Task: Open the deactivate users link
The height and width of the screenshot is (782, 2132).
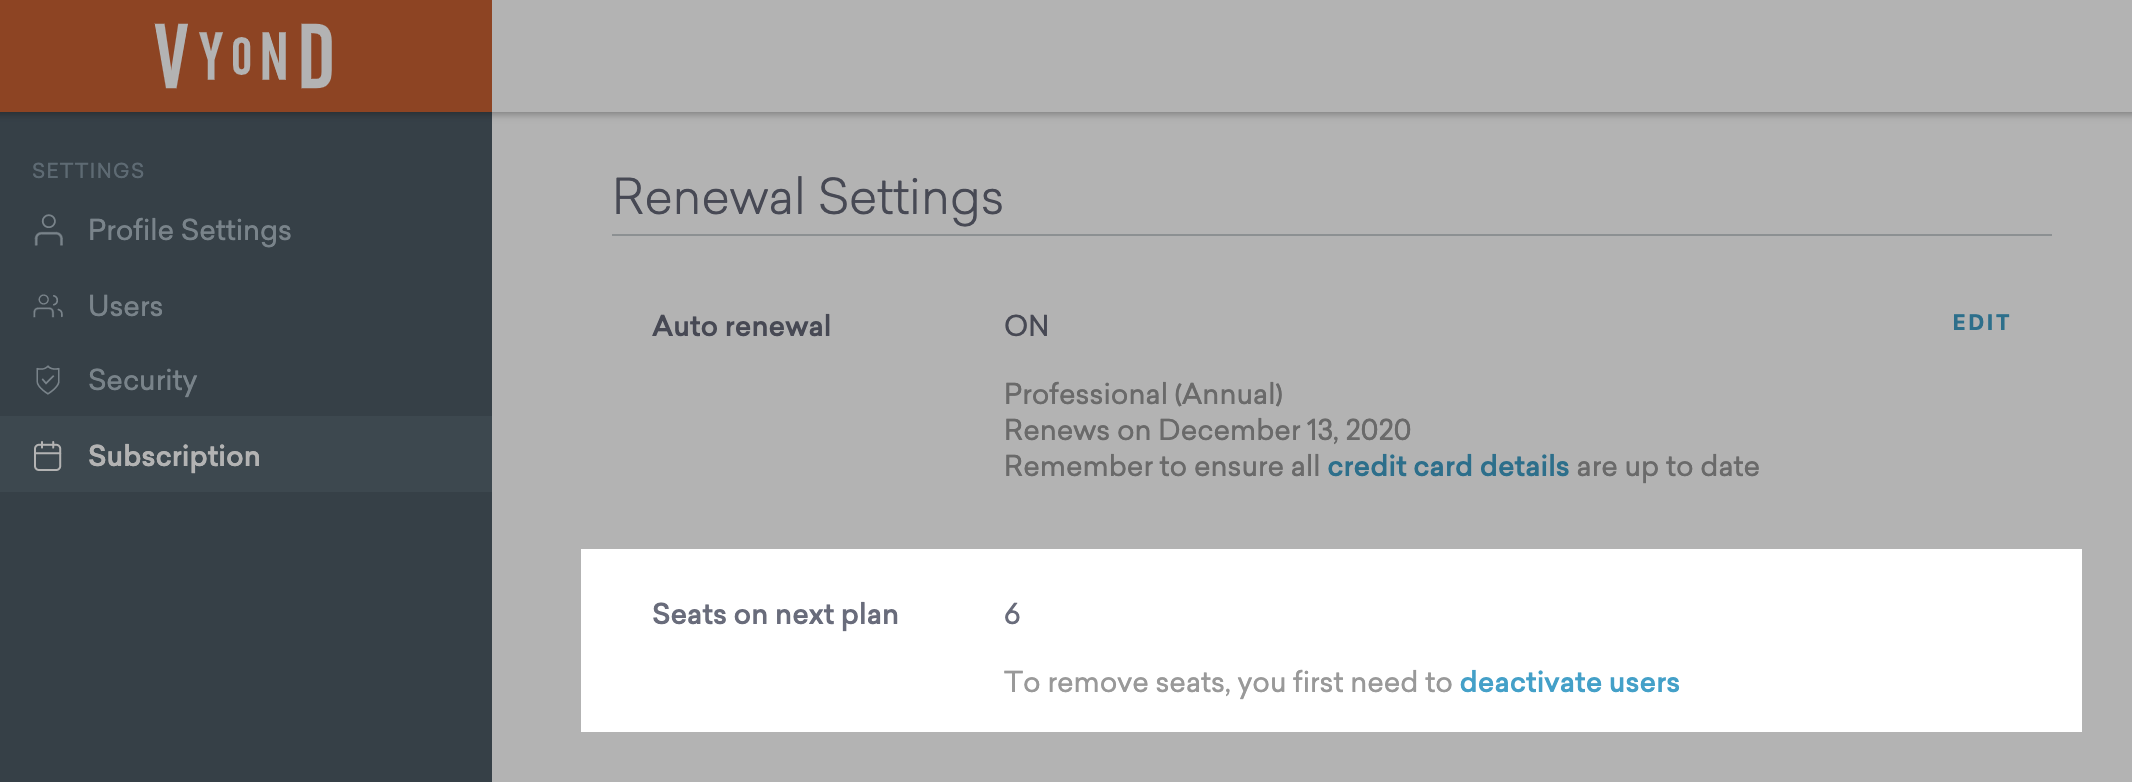Action: point(1569,682)
